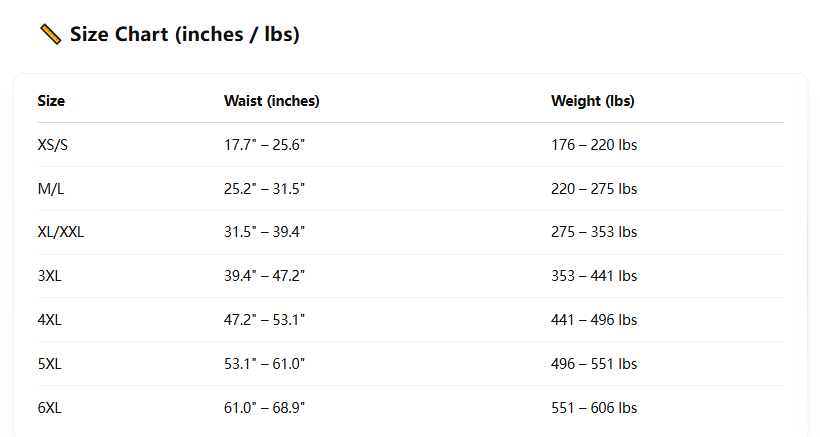This screenshot has width=820, height=437.
Task: Select the XS/S size cell
Action: (53, 145)
